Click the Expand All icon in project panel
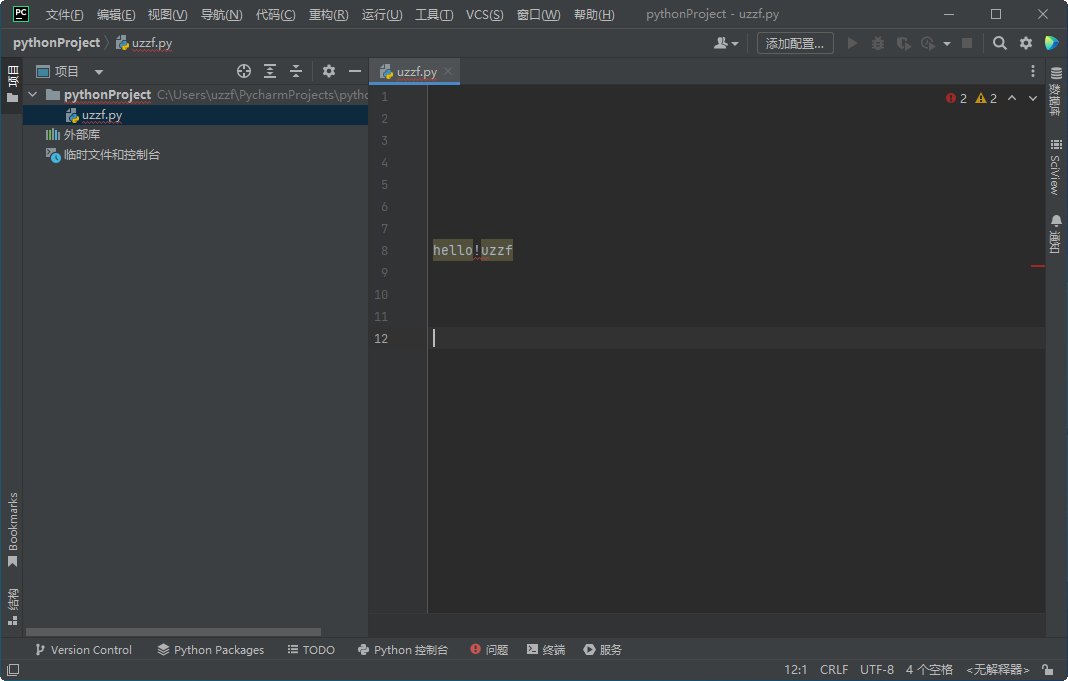 coord(270,71)
